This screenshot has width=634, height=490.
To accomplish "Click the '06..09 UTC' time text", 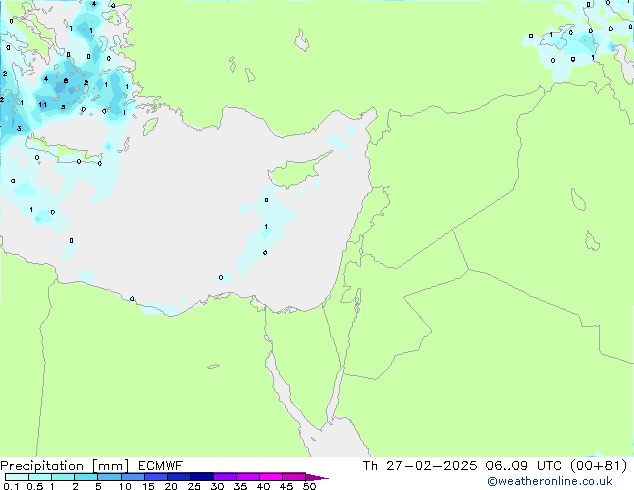I will point(524,466).
